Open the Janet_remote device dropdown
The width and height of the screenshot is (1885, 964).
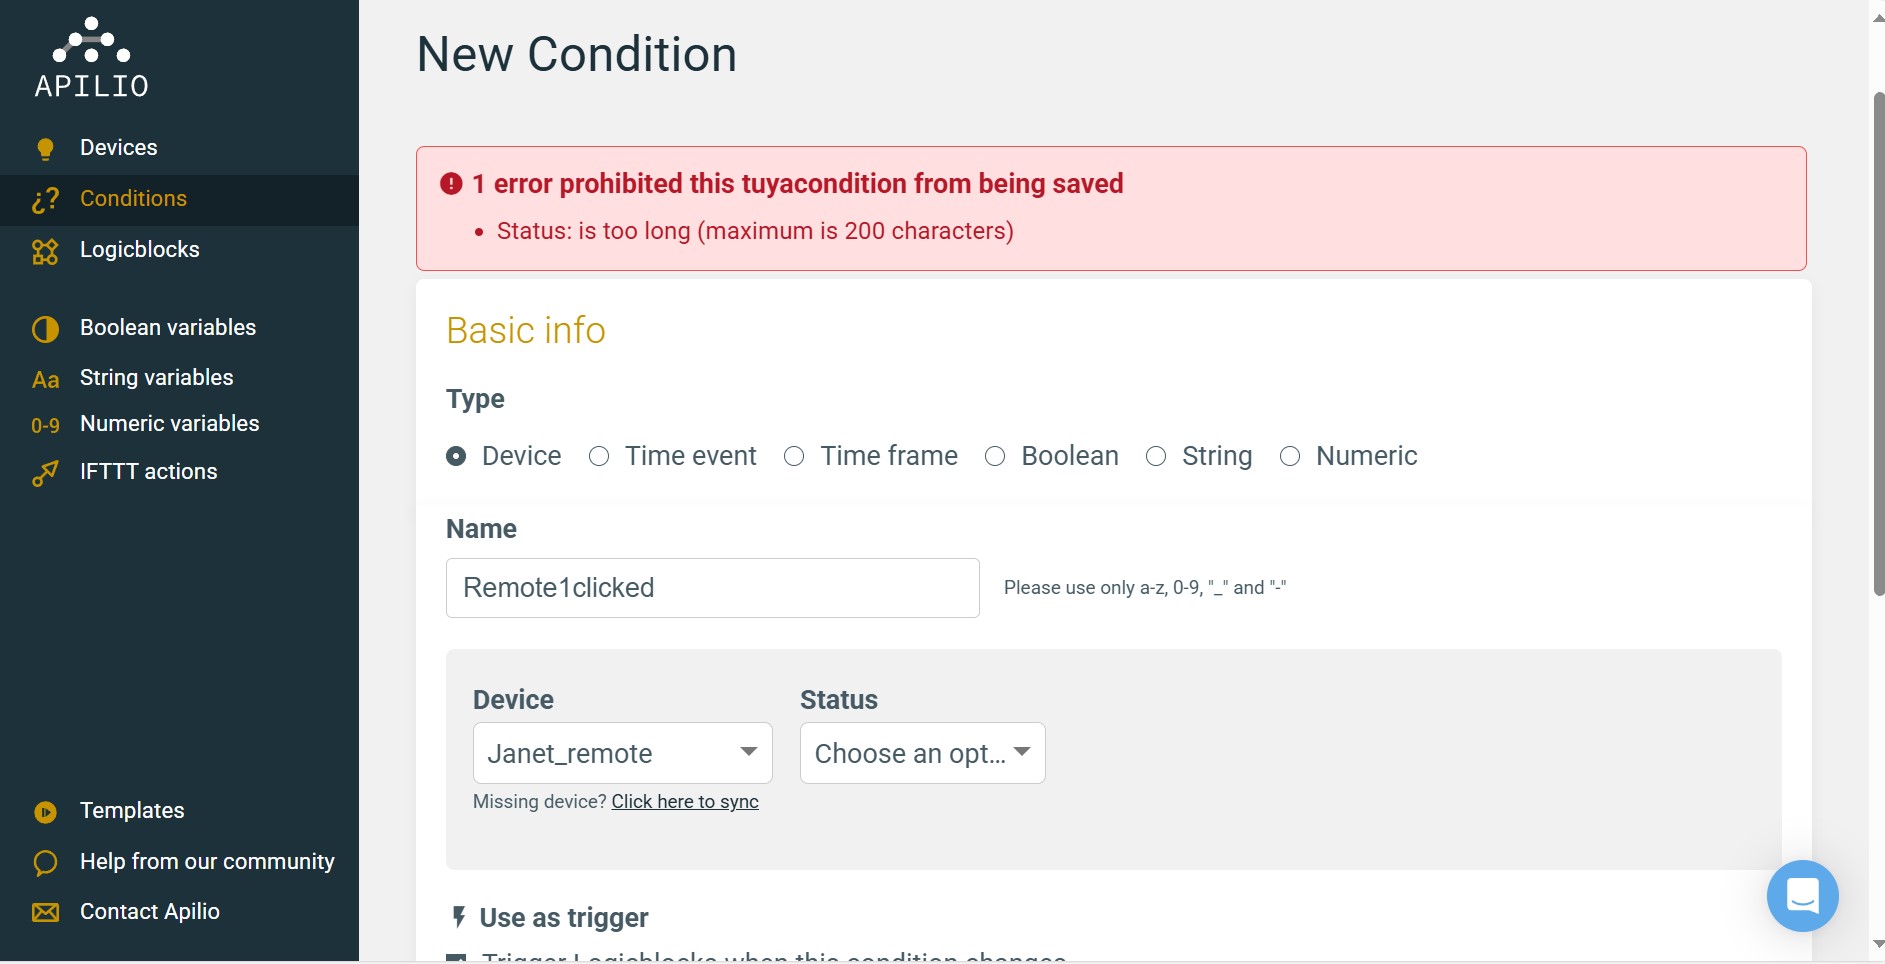[622, 753]
